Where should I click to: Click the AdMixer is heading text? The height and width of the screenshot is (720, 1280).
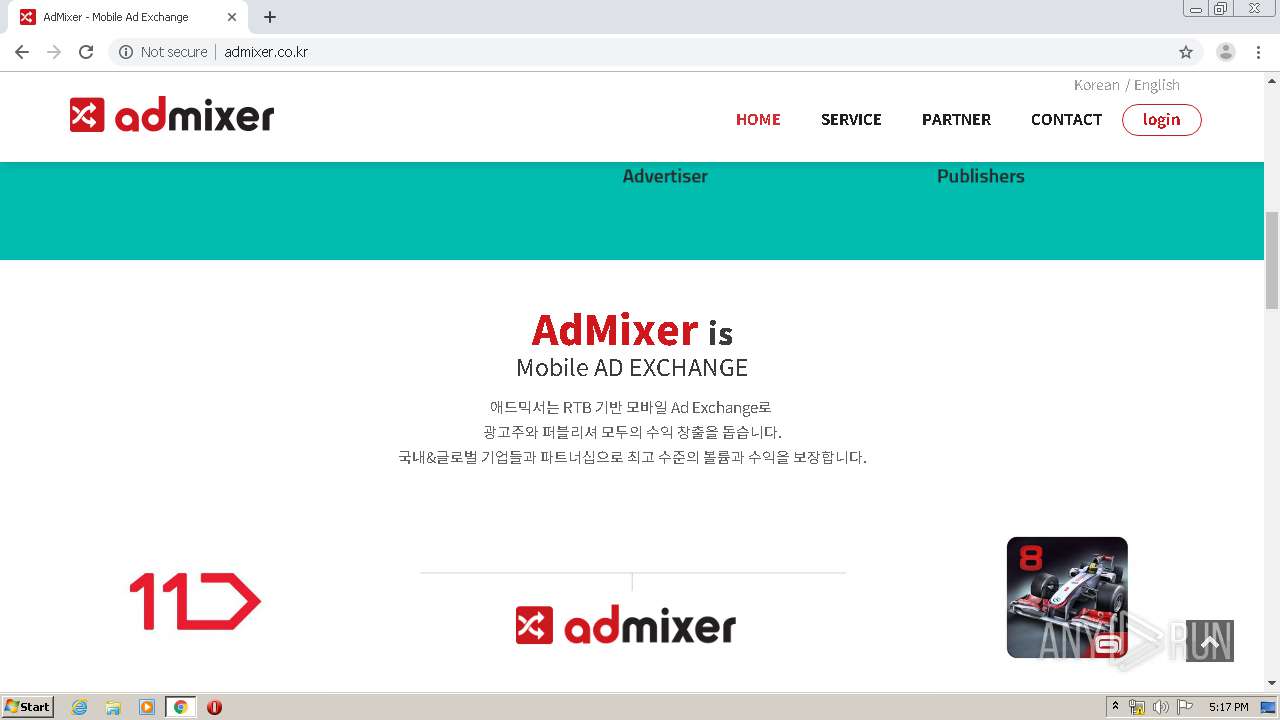(x=632, y=330)
